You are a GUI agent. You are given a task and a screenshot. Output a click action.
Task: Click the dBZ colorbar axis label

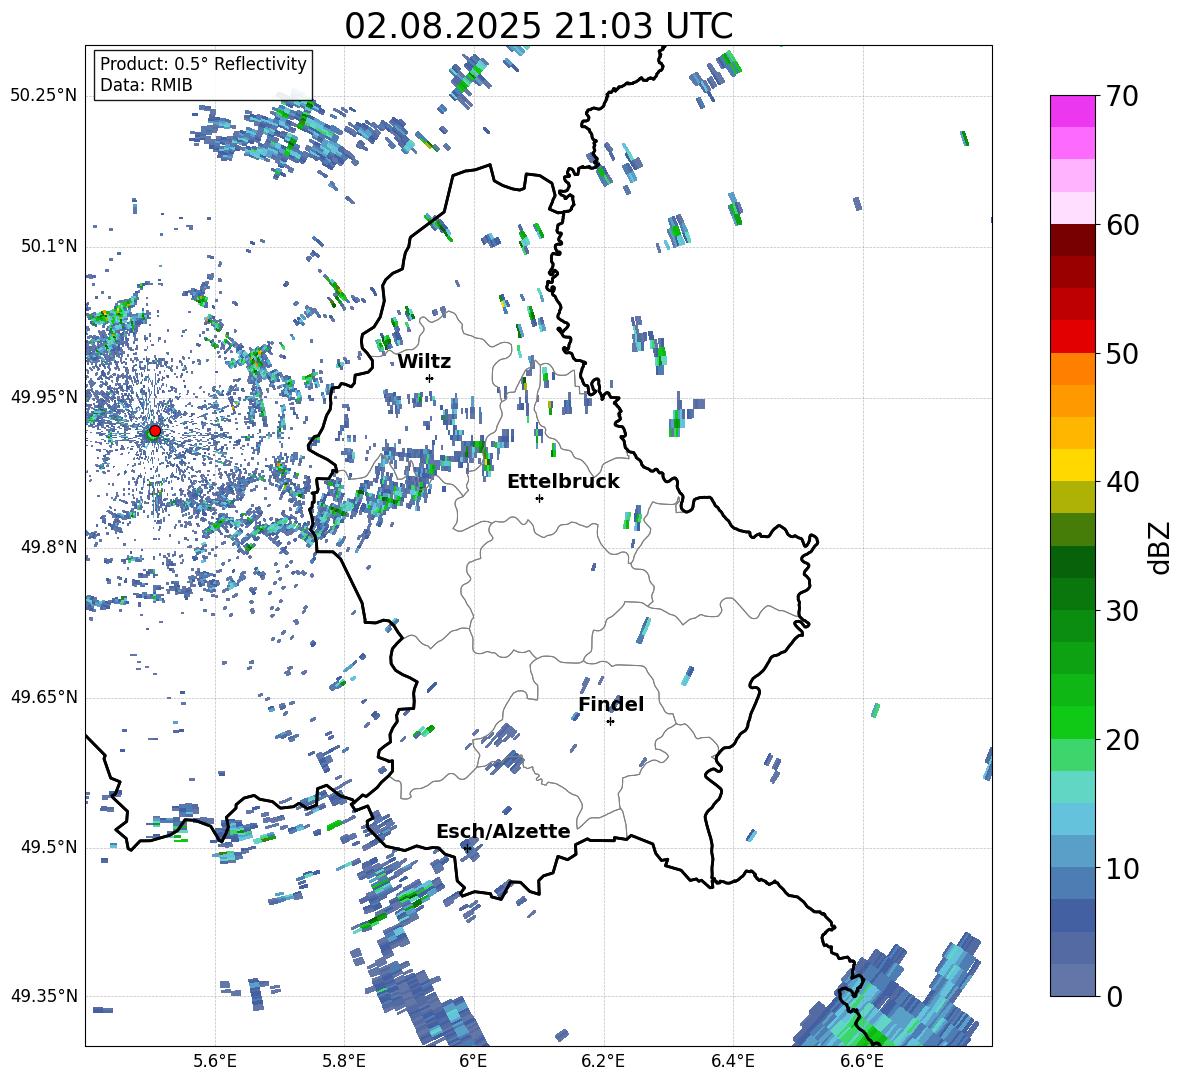(x=1161, y=547)
